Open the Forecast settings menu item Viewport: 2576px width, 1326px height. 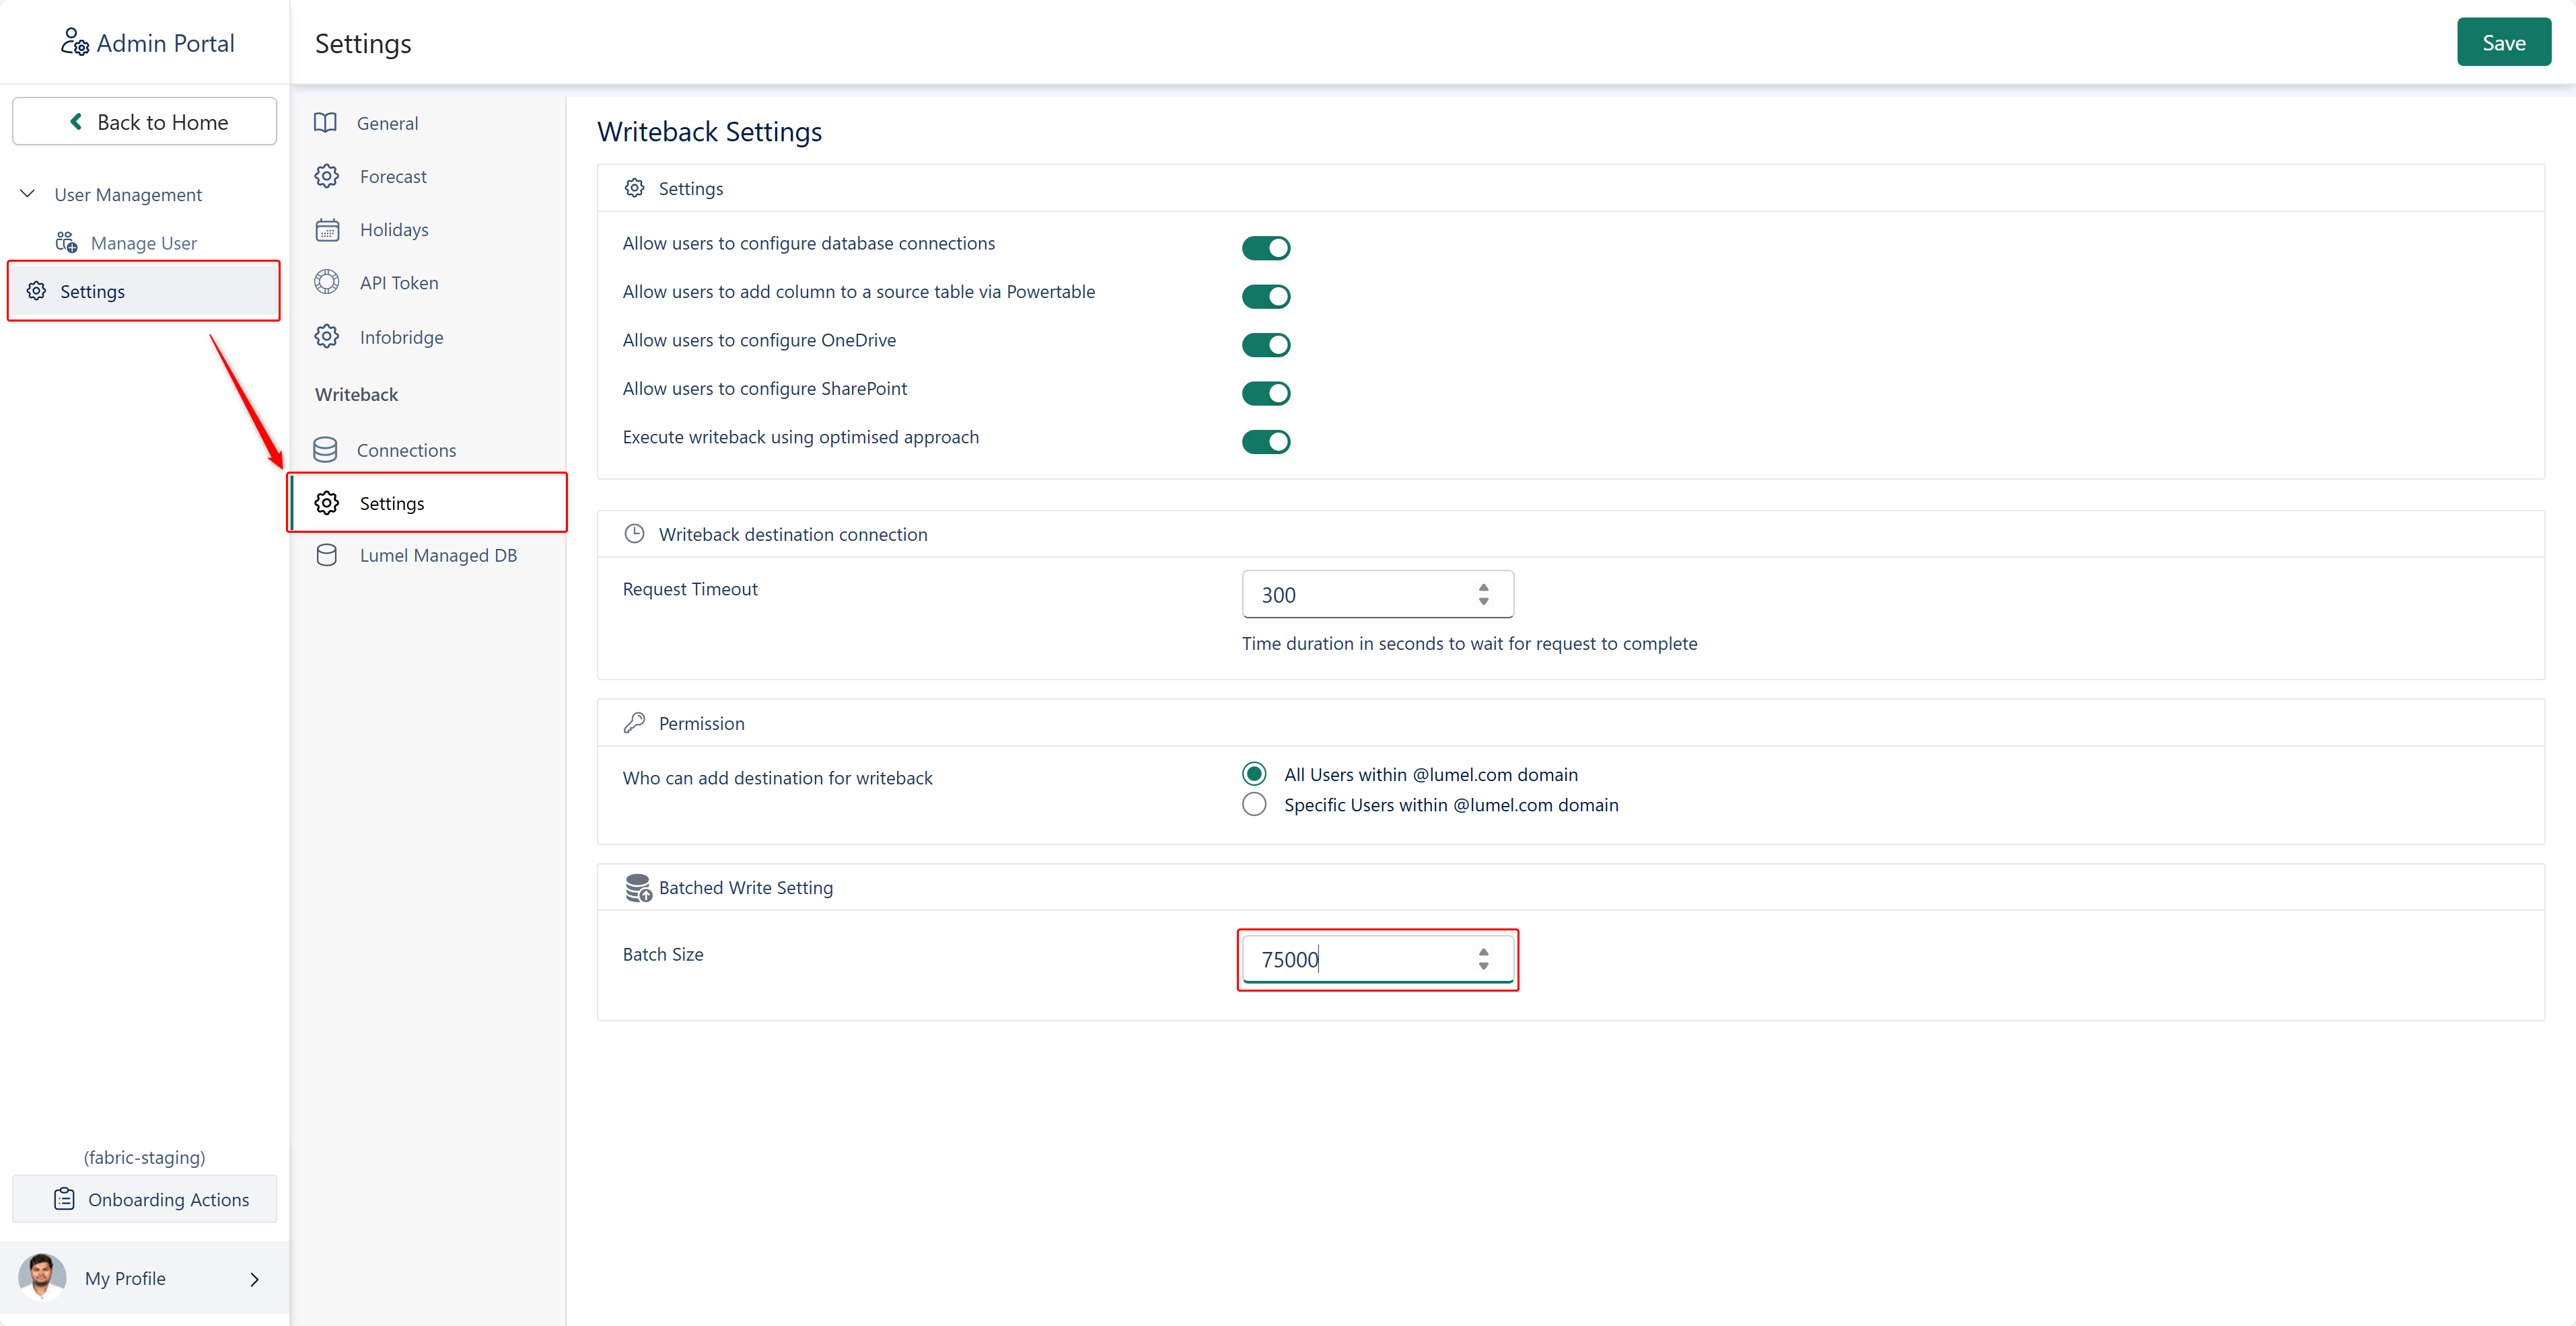click(x=392, y=177)
